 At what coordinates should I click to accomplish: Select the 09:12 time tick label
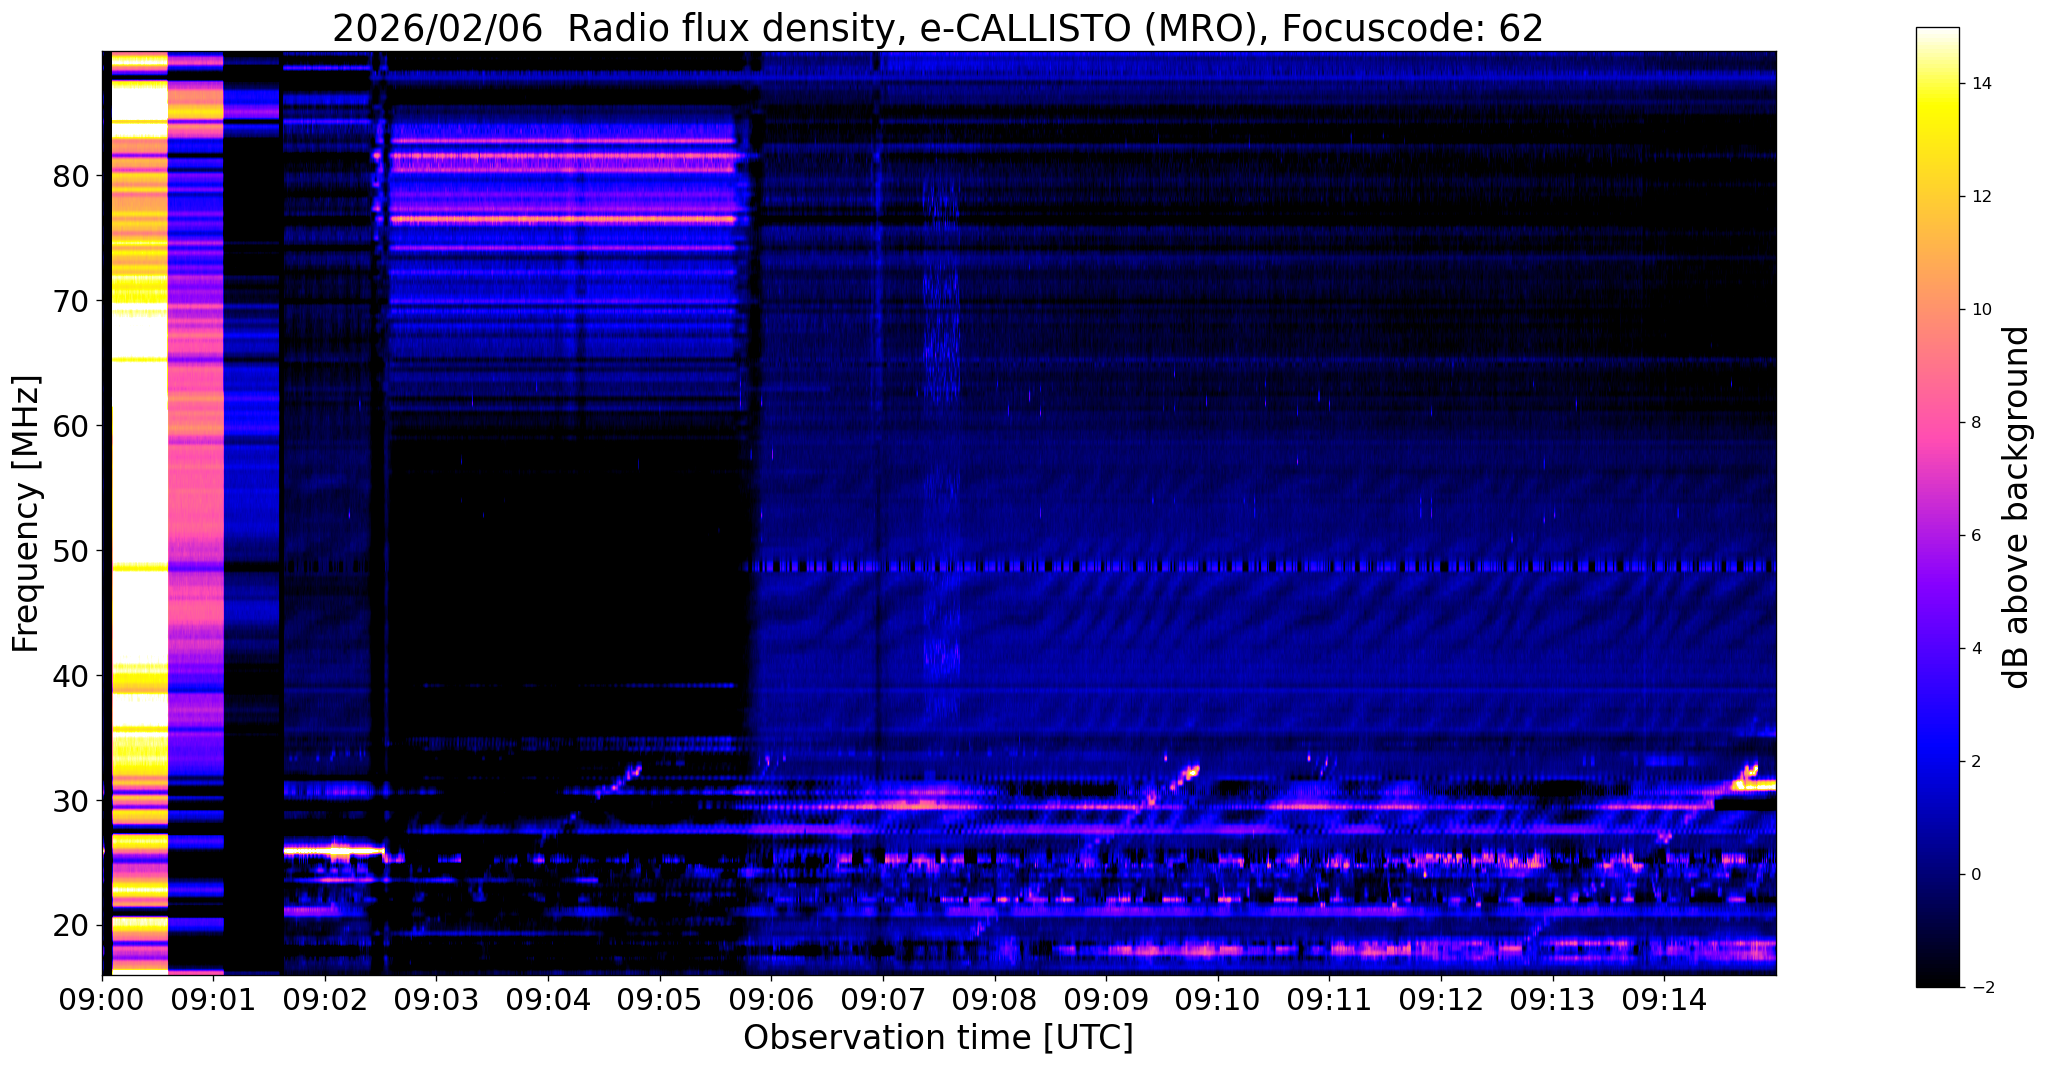(x=1441, y=998)
